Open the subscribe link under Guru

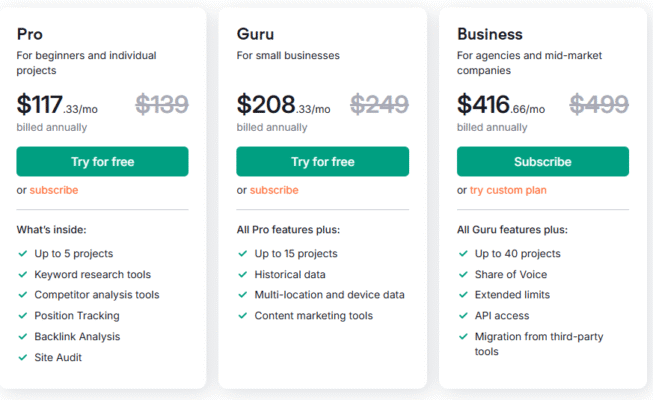(x=274, y=190)
